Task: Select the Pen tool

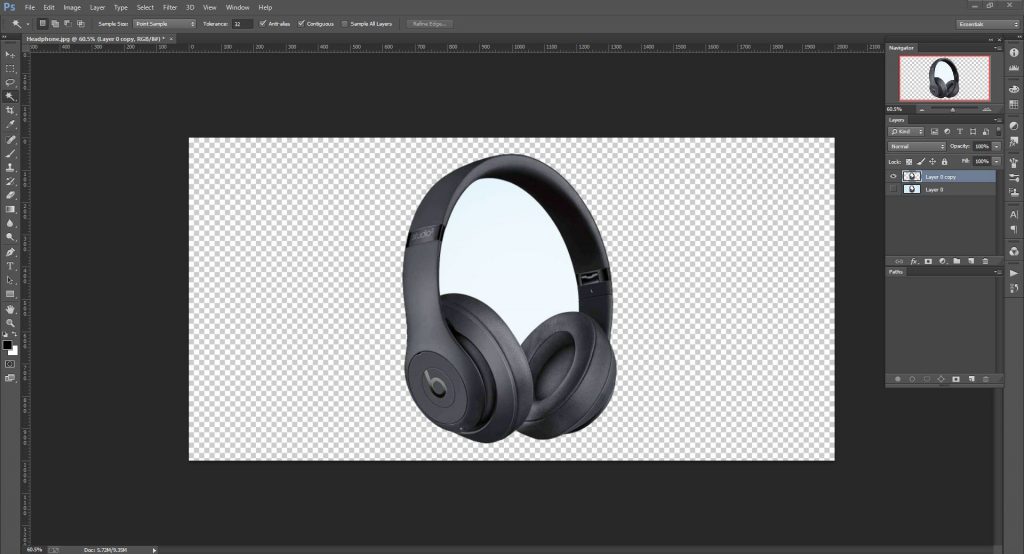Action: click(x=10, y=252)
